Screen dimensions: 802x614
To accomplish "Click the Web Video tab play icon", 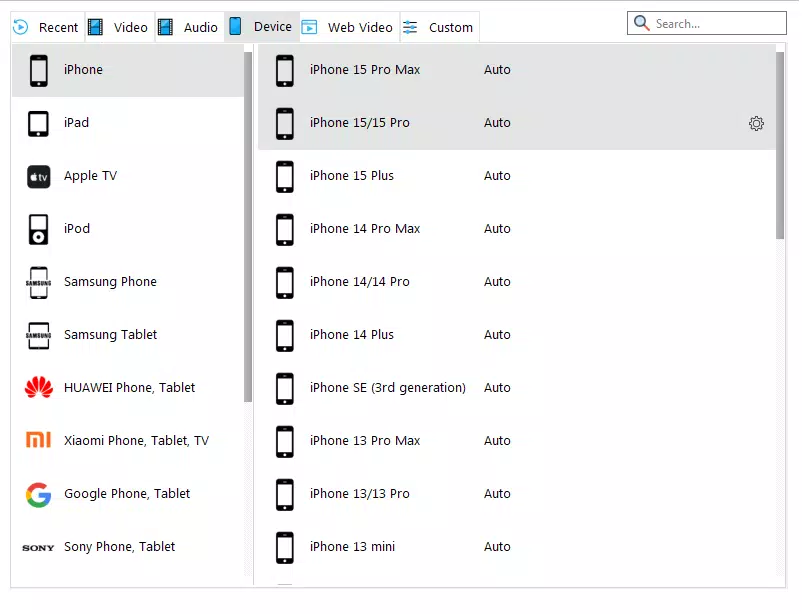I will pos(309,27).
